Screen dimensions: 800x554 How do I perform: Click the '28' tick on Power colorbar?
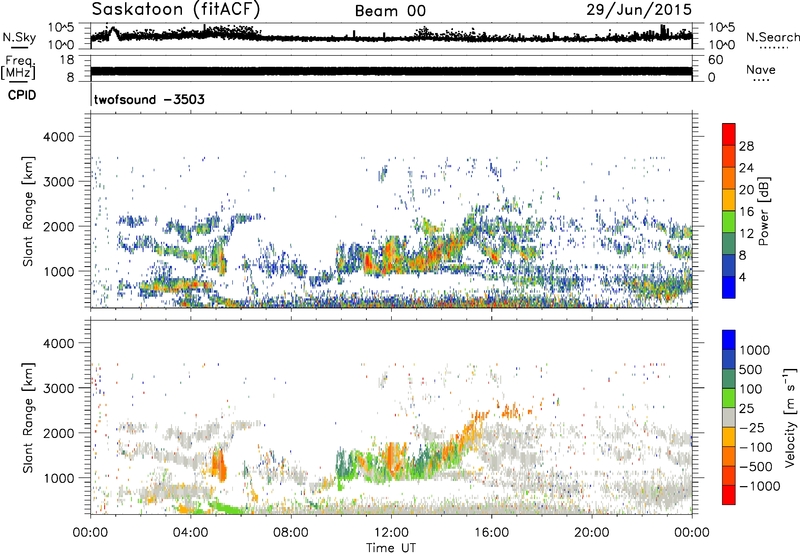click(746, 146)
